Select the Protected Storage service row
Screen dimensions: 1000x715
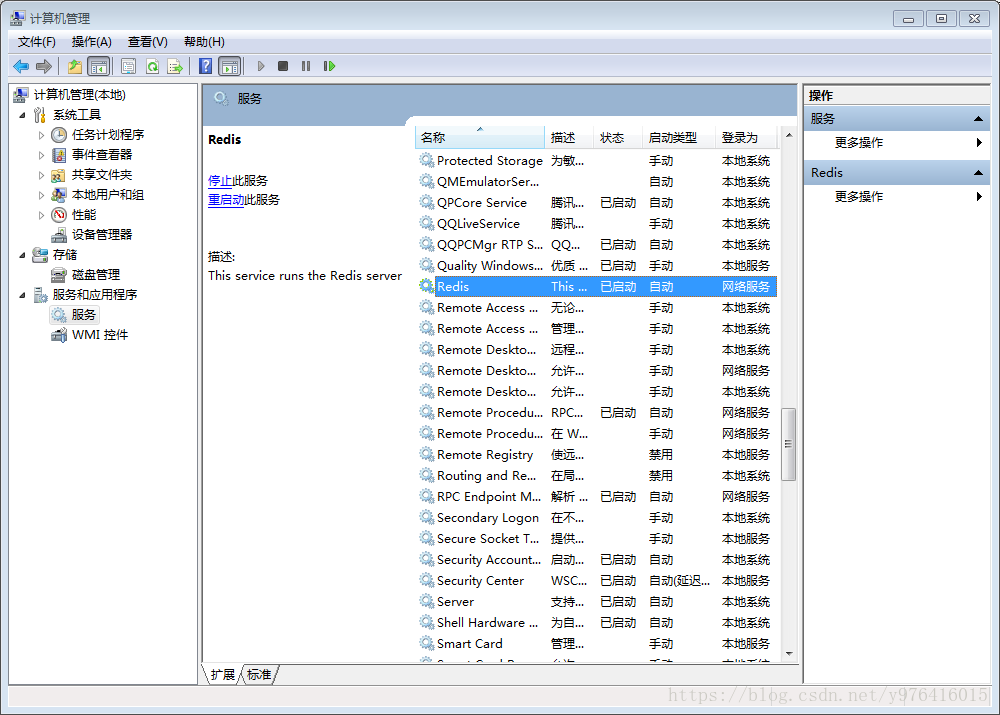(598, 161)
